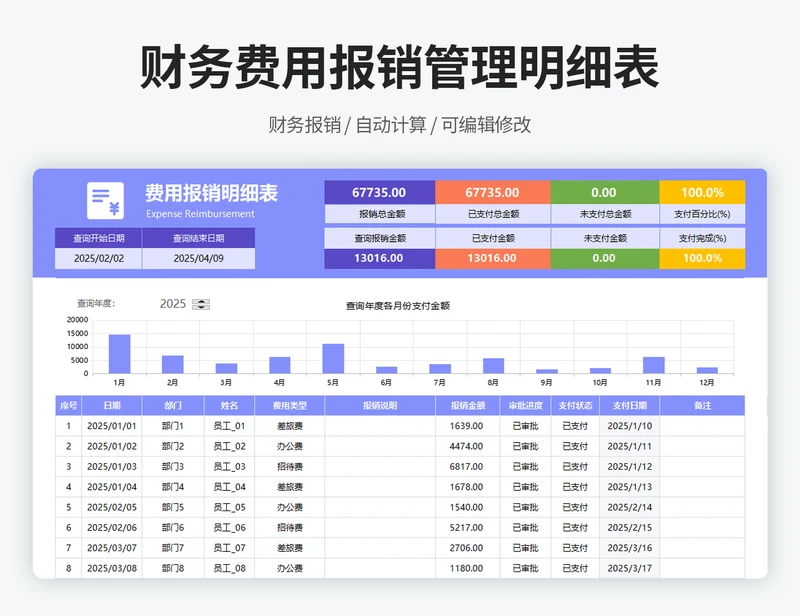800x616 pixels.
Task: Select the 日期 column header
Action: 112,406
